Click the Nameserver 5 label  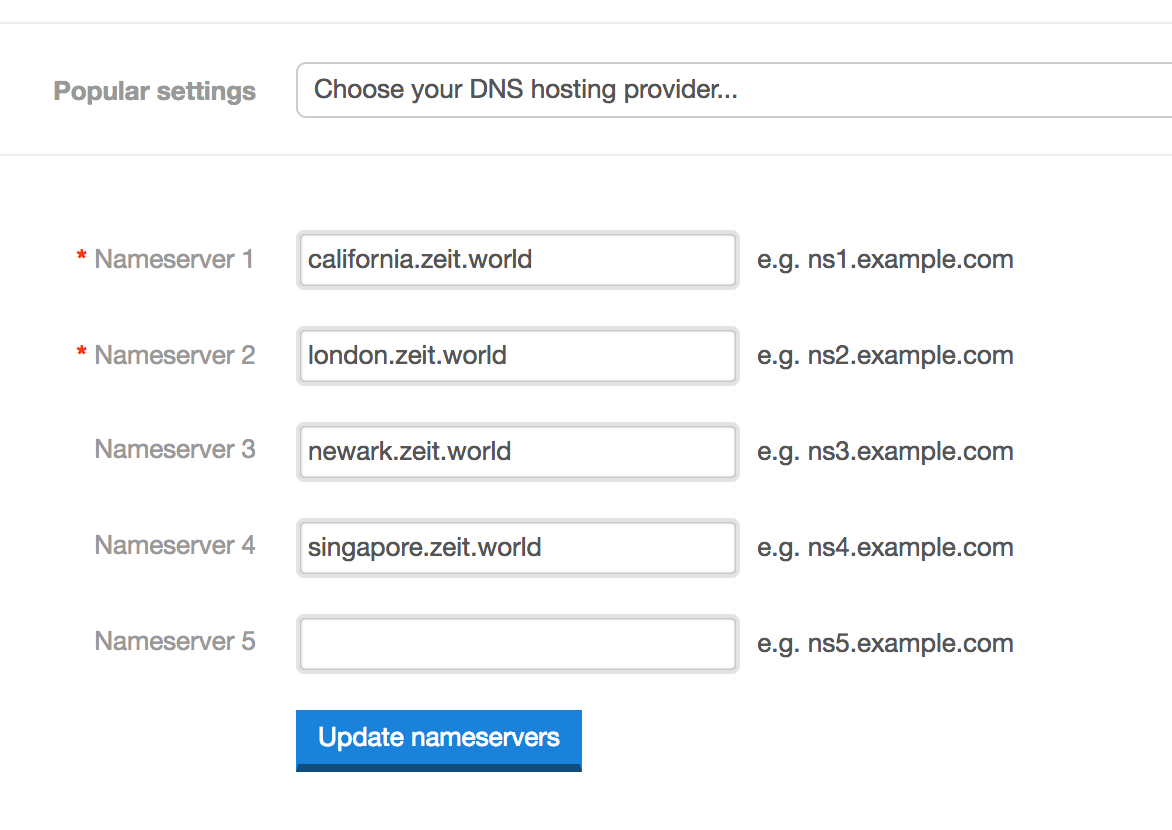pyautogui.click(x=174, y=641)
